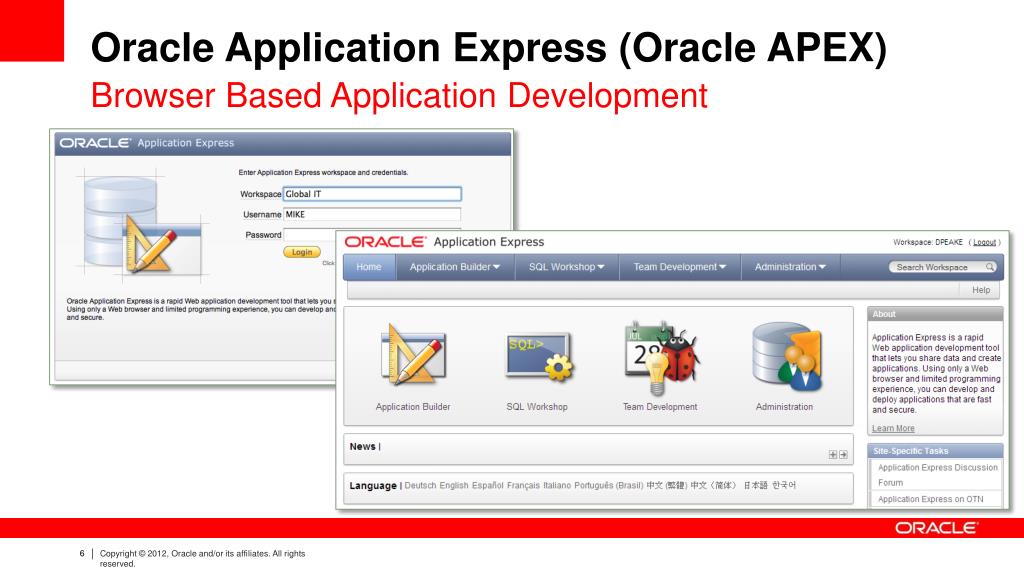Click the Application Builder label under icon

(413, 406)
